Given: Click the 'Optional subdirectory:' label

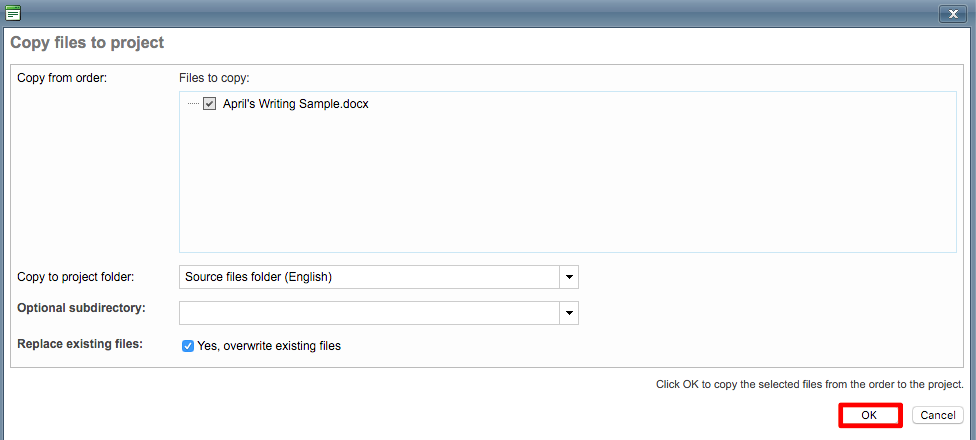Looking at the screenshot, I should click(81, 308).
